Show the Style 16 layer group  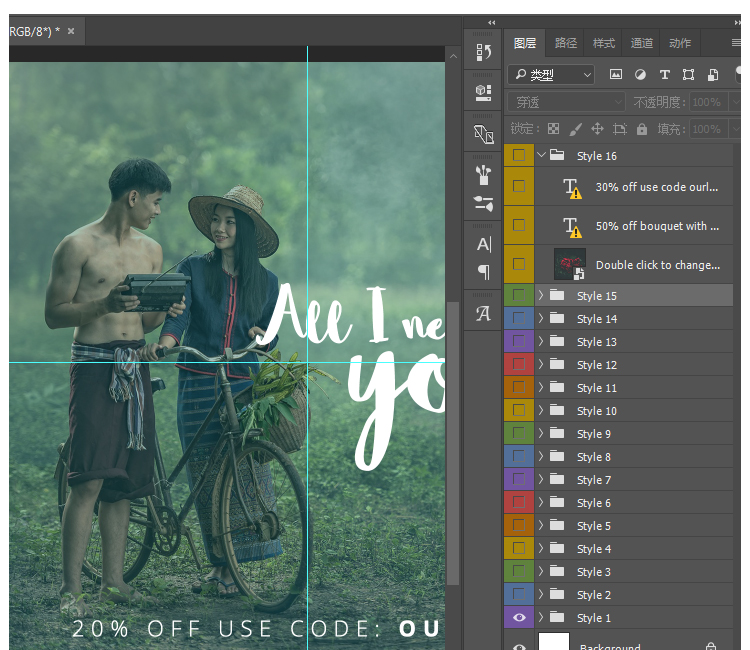(518, 156)
